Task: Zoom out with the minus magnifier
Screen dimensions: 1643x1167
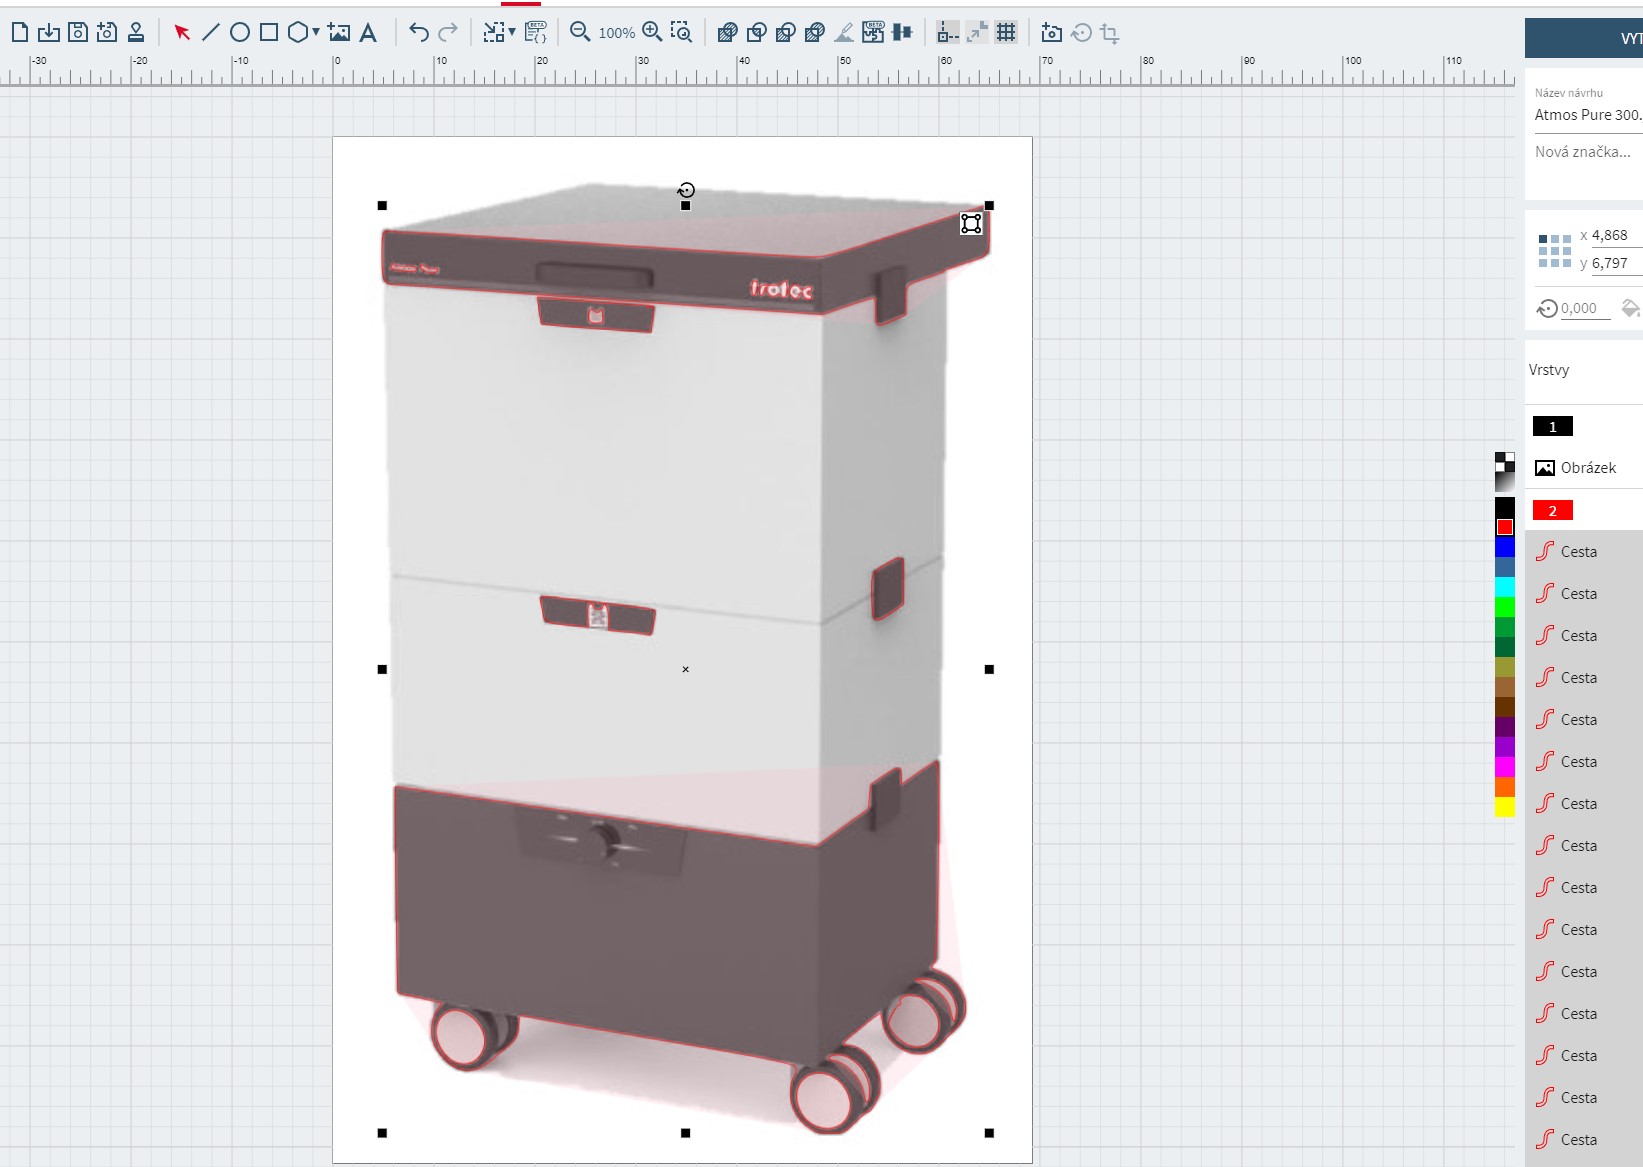Action: pyautogui.click(x=579, y=33)
